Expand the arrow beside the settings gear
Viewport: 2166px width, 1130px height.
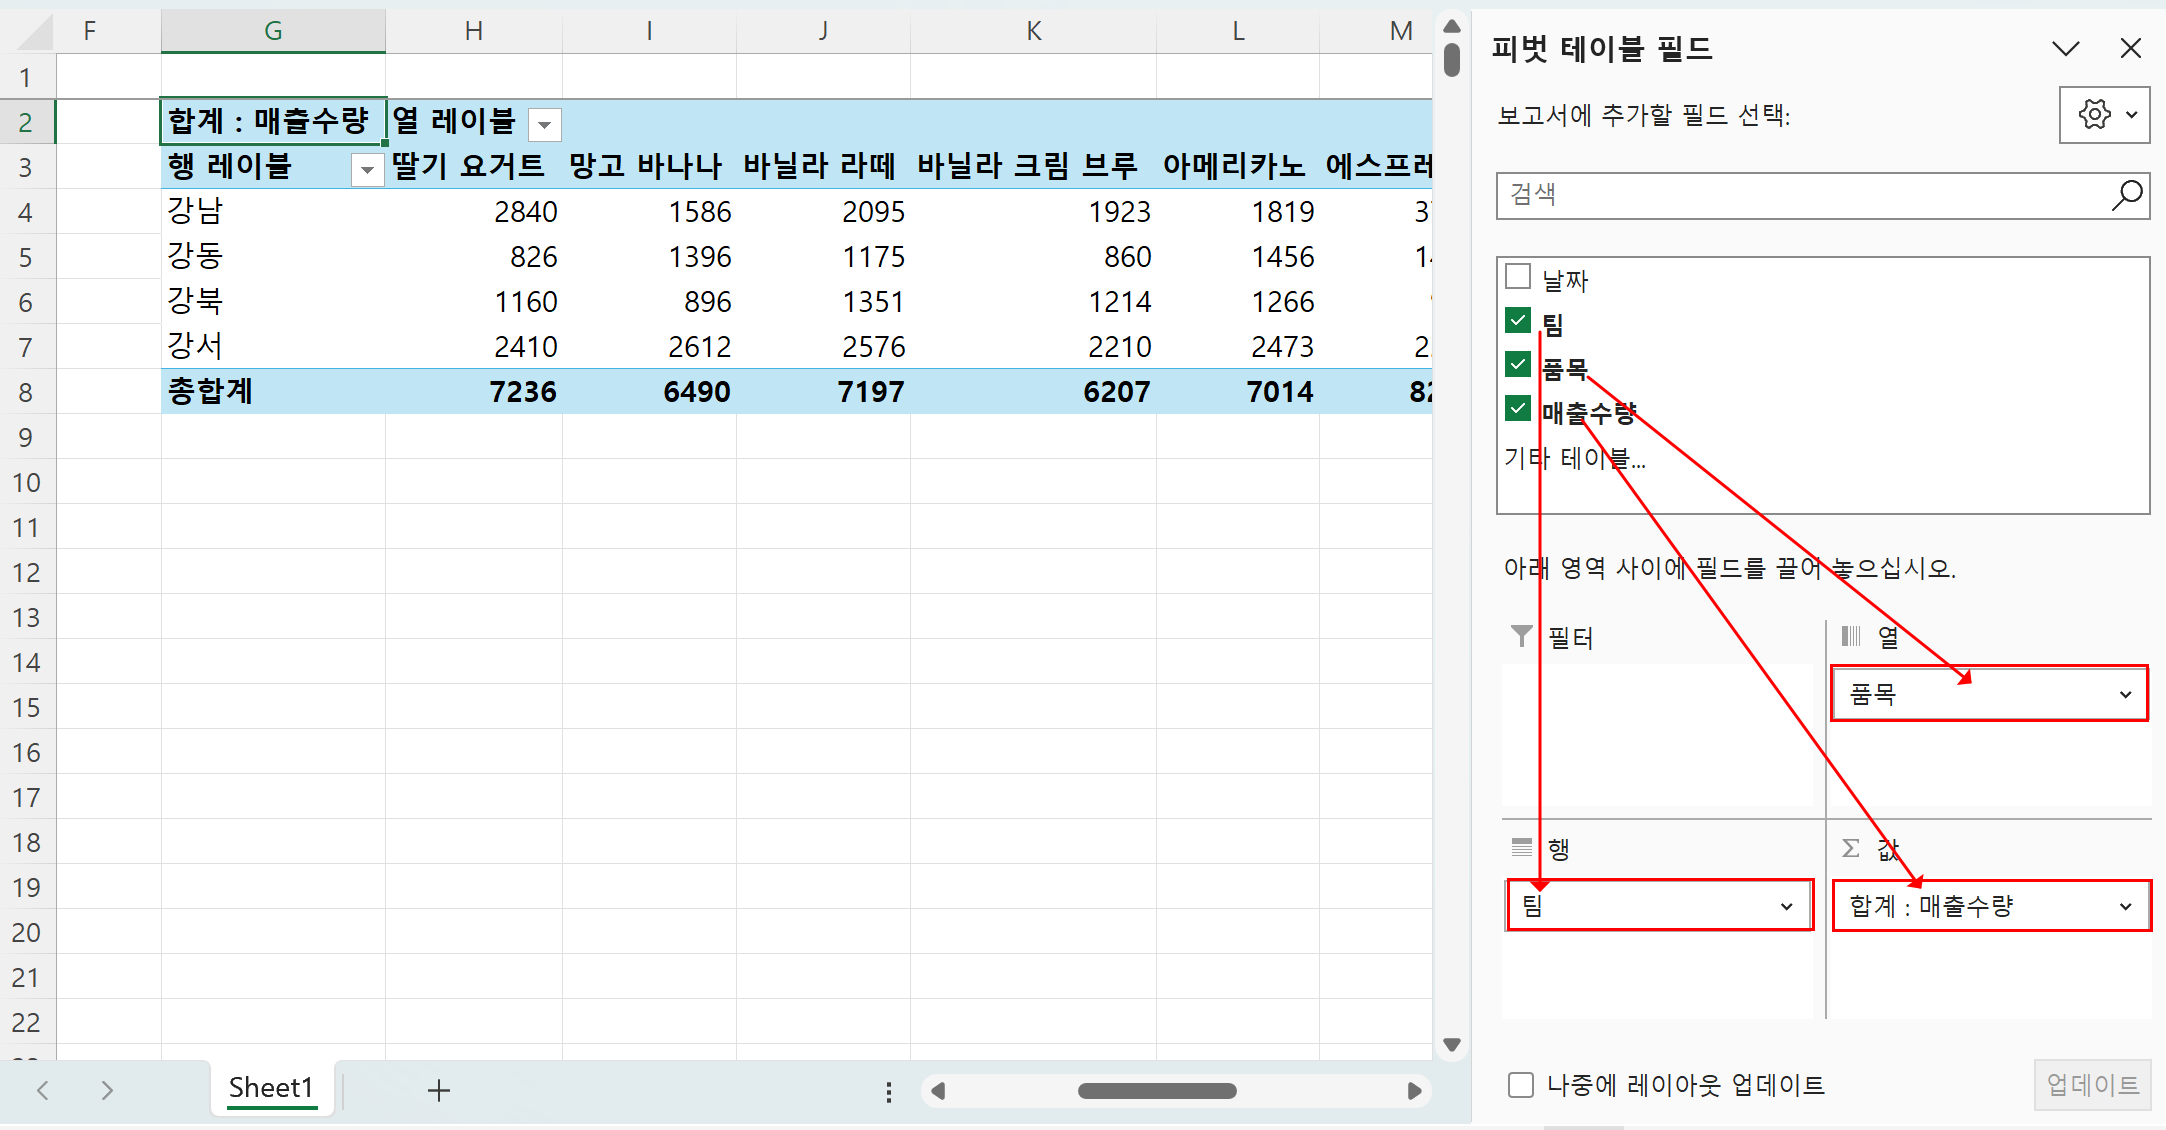tap(2131, 115)
